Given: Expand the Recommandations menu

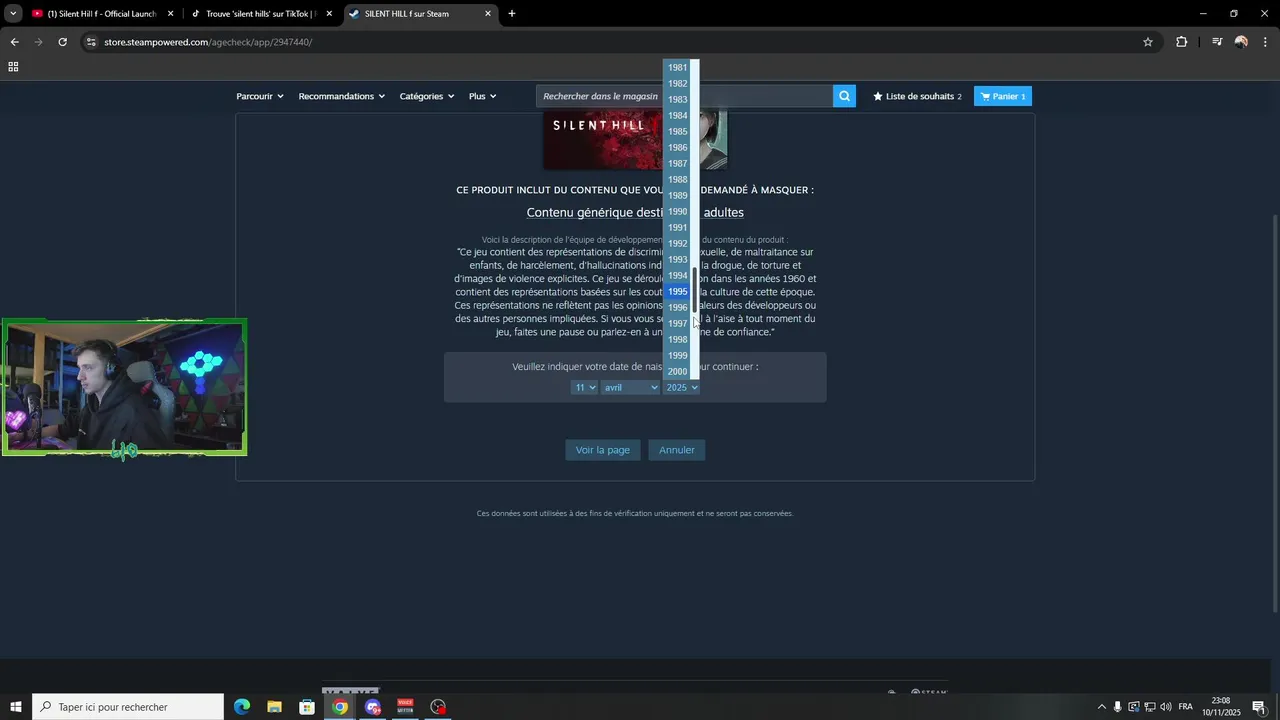Looking at the screenshot, I should (341, 96).
